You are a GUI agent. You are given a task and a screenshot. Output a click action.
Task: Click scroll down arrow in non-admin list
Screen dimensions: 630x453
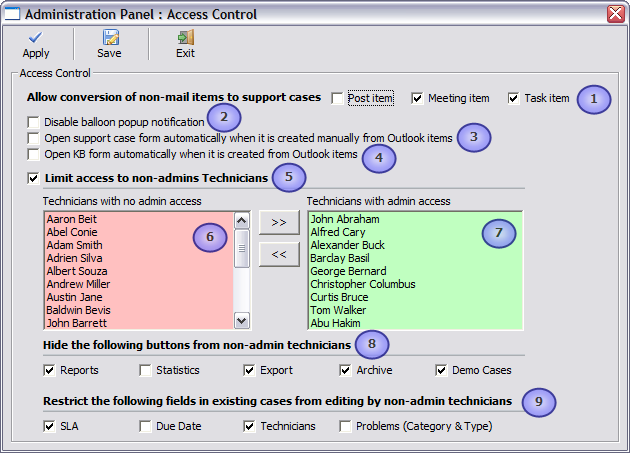pos(241,321)
